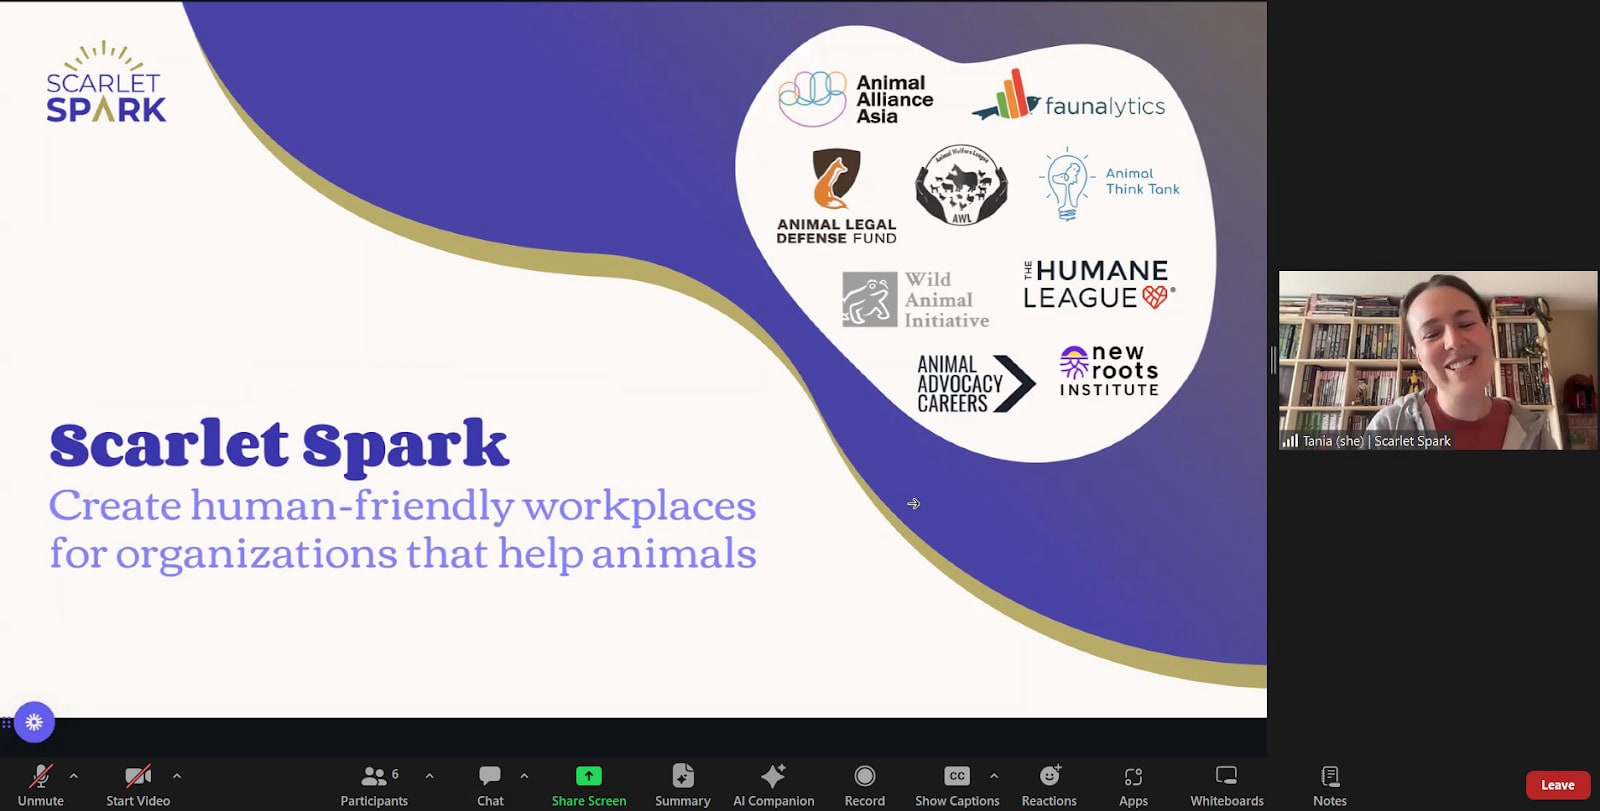The image size is (1600, 811).
Task: Click the green Share Screen button
Action: coord(589,785)
